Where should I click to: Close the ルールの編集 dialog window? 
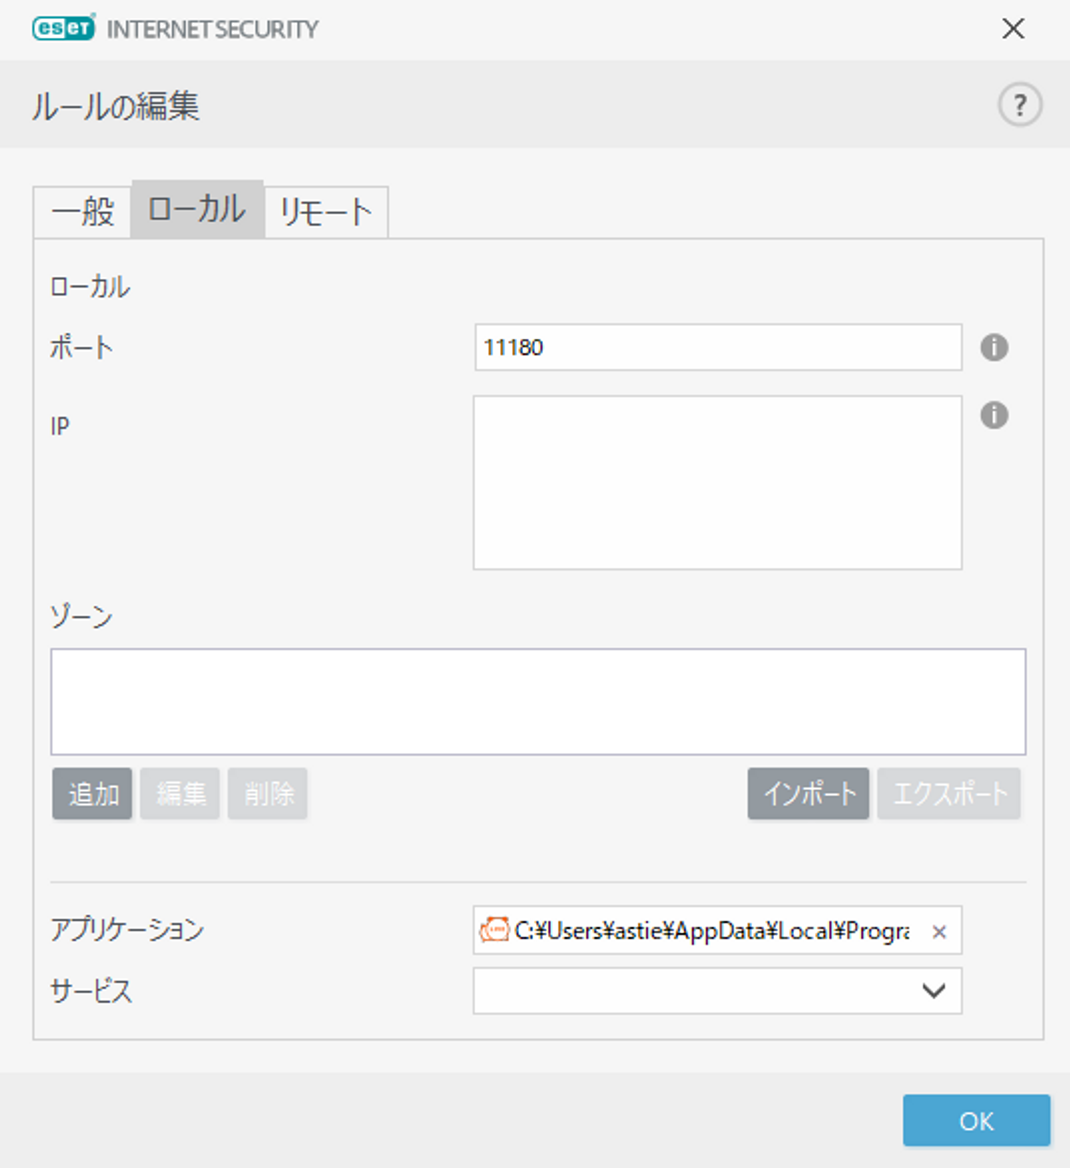click(1013, 29)
